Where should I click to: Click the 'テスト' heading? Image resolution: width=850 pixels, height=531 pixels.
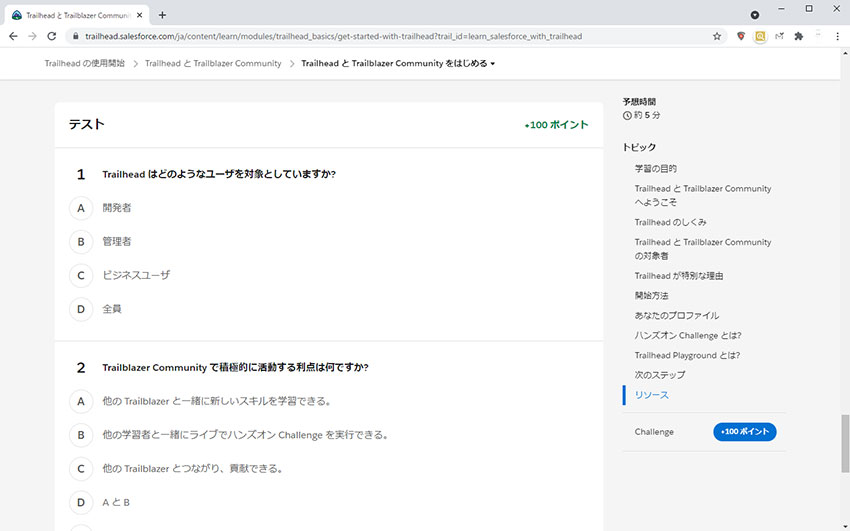click(x=87, y=125)
